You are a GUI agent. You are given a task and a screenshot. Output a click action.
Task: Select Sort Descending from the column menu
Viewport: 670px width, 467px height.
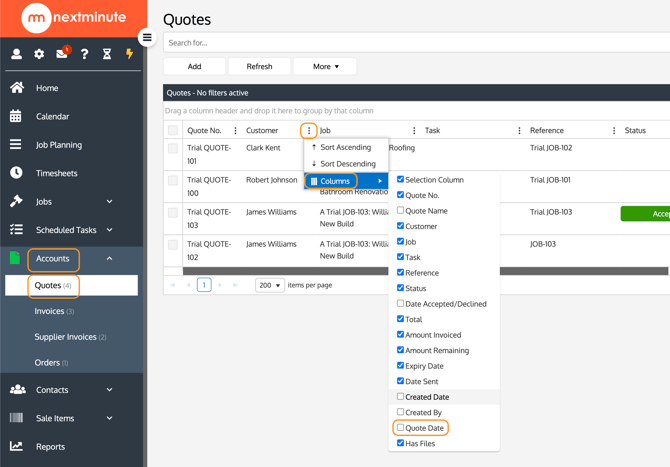click(347, 164)
